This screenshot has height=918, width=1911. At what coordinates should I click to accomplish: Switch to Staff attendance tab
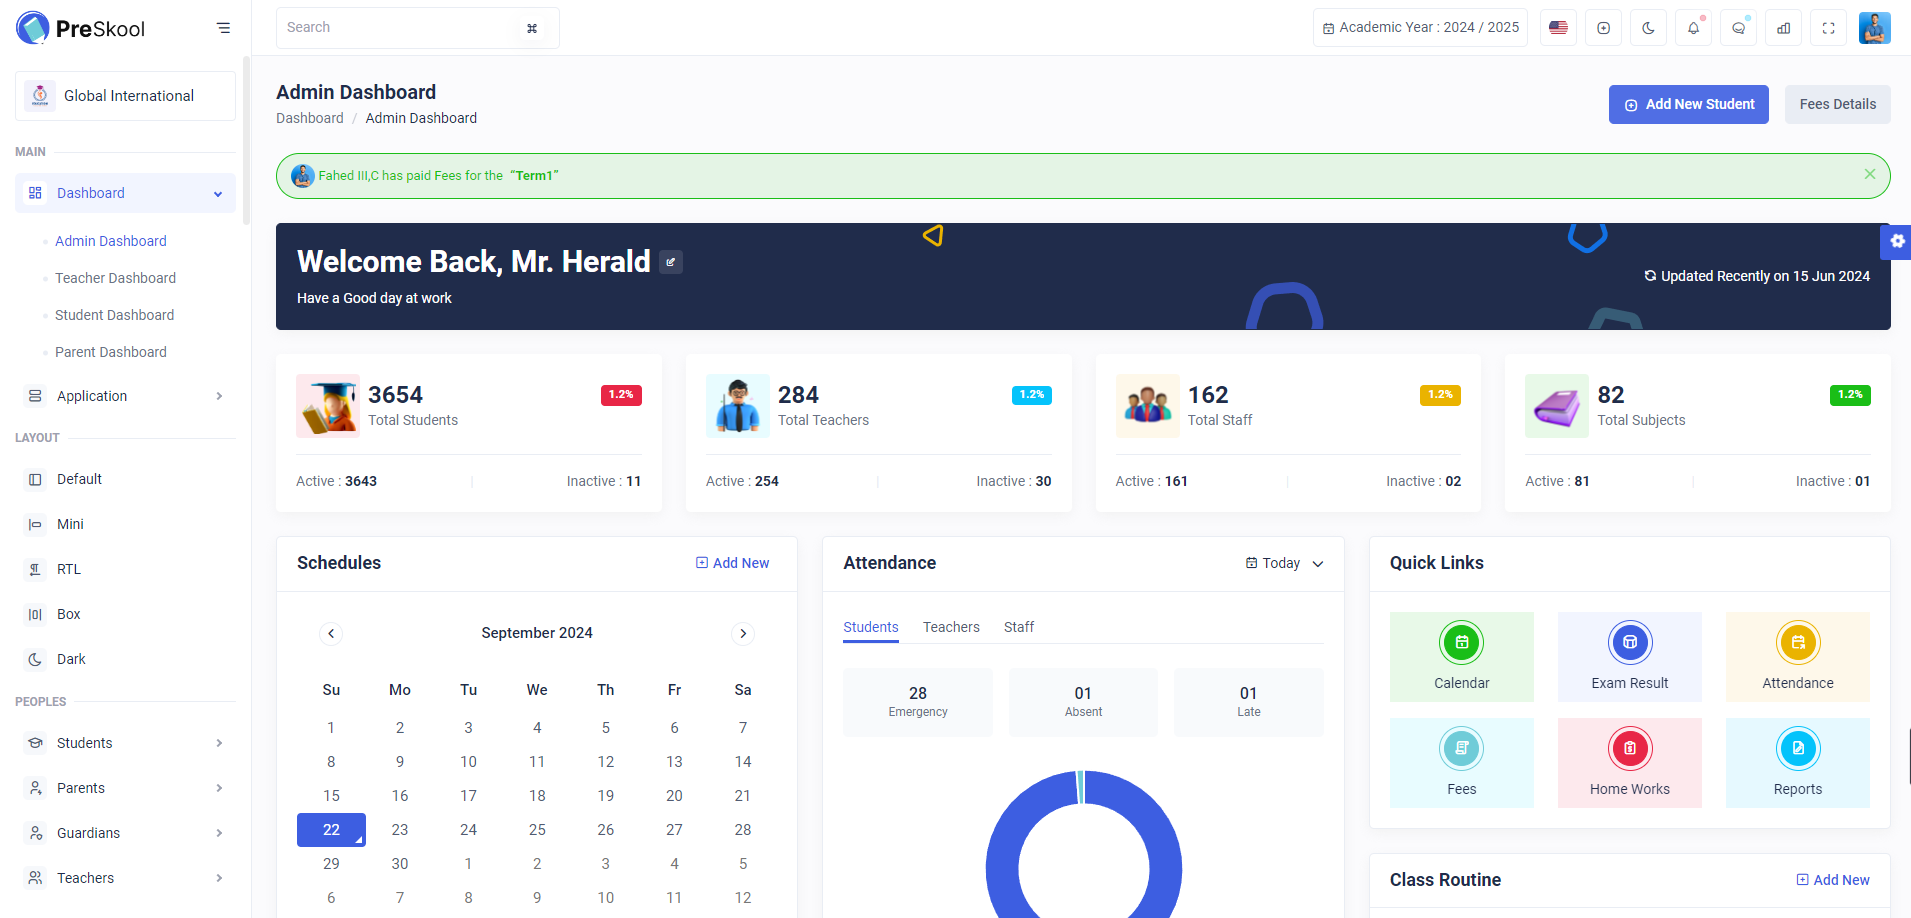pos(1019,627)
